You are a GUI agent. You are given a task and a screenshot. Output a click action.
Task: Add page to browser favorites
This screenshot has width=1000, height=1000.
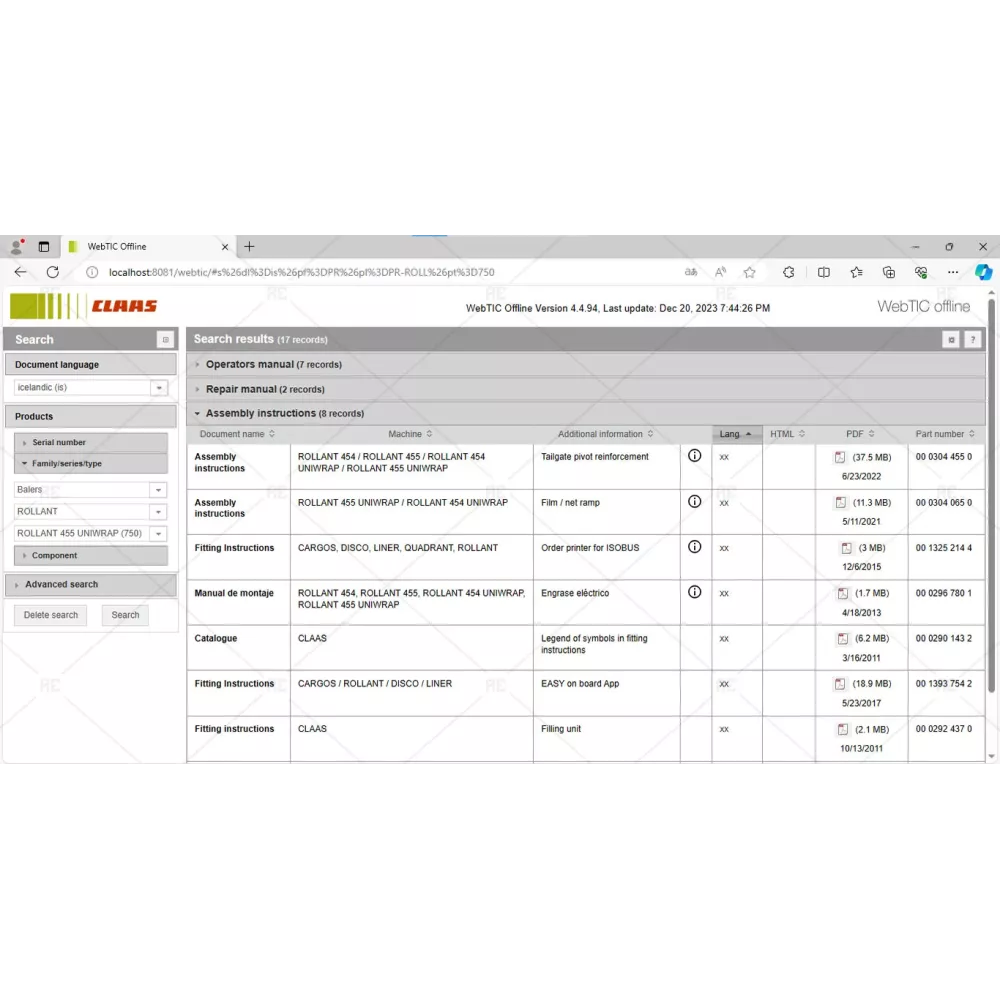(x=749, y=272)
